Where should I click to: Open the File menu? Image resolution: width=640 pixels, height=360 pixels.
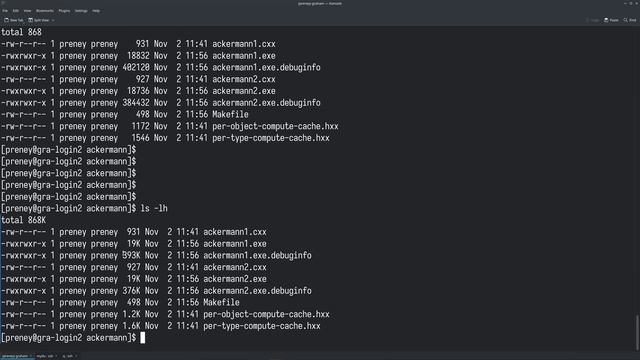[x=5, y=11]
